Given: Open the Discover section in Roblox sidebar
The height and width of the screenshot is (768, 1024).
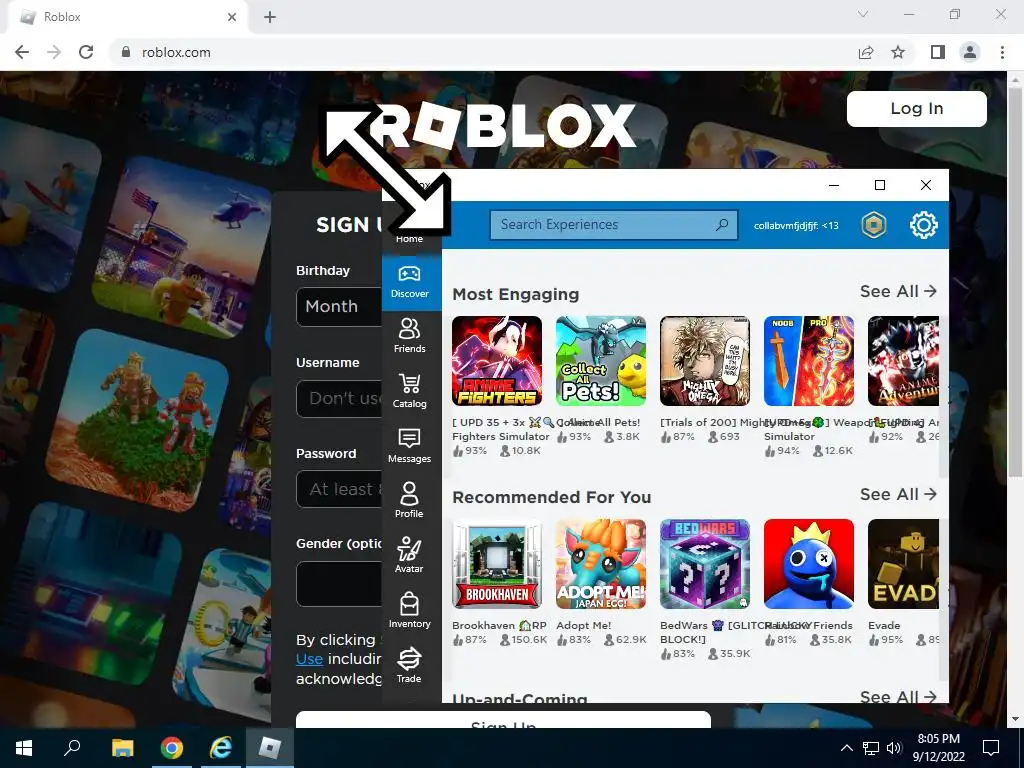Looking at the screenshot, I should point(409,282).
